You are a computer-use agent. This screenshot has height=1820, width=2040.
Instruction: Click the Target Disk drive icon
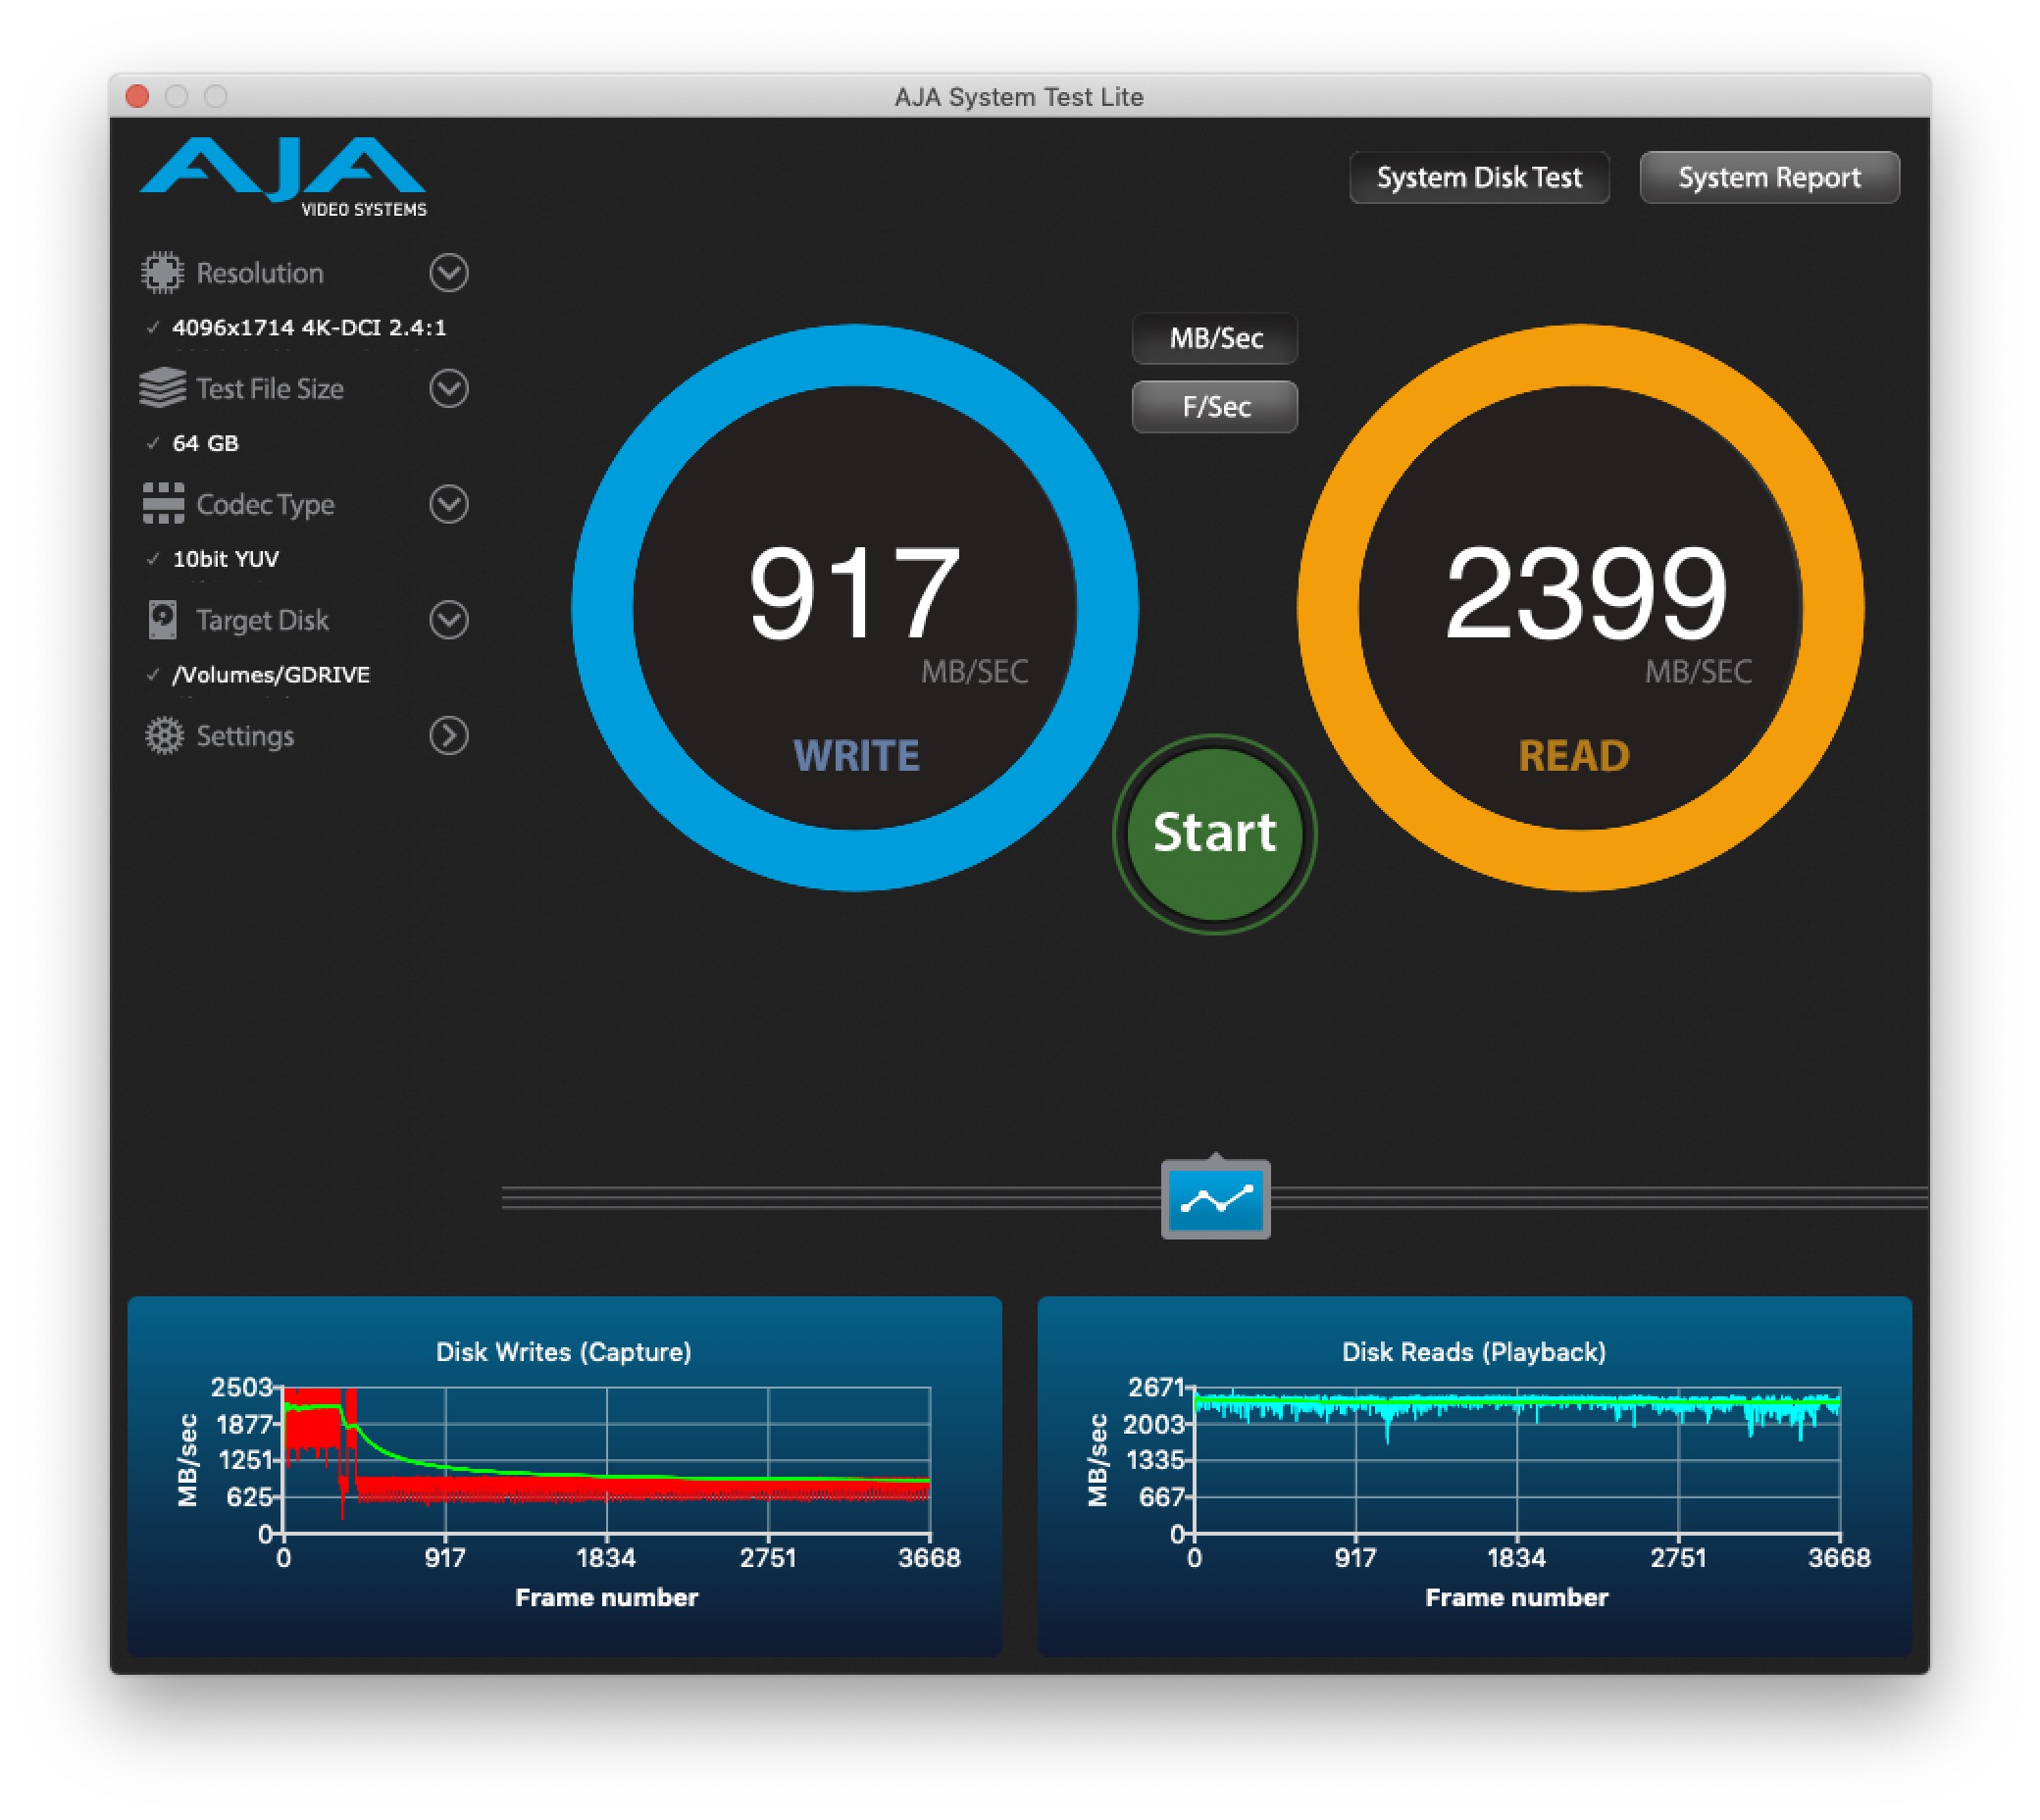click(x=162, y=620)
